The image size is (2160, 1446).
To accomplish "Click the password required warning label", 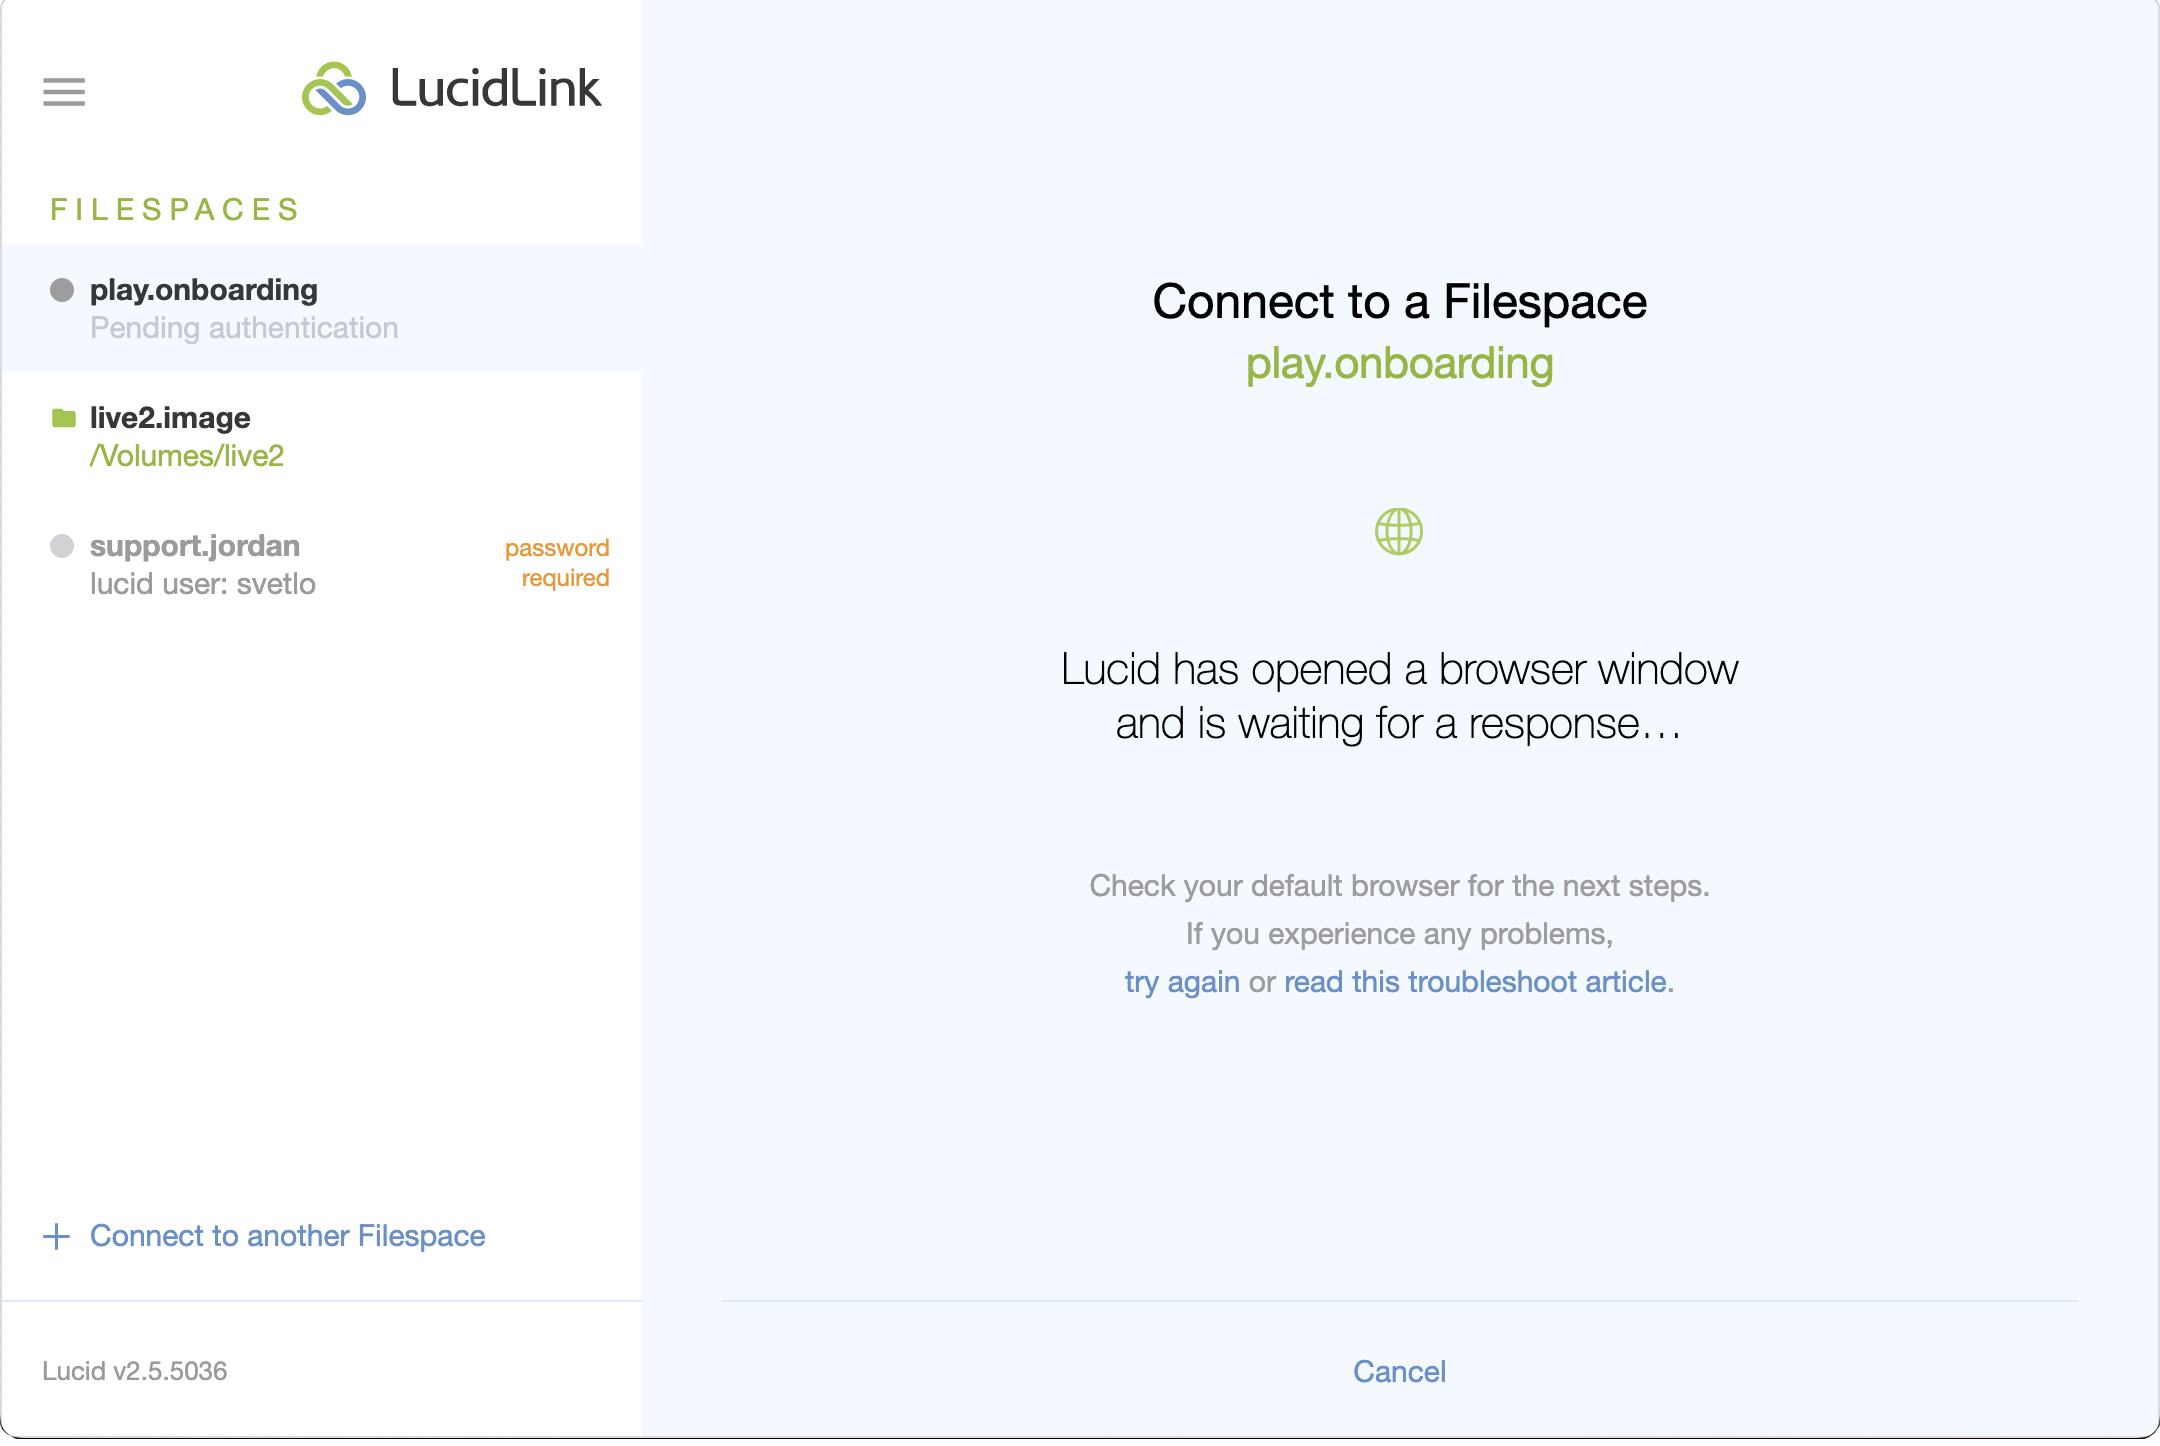I will pyautogui.click(x=557, y=563).
